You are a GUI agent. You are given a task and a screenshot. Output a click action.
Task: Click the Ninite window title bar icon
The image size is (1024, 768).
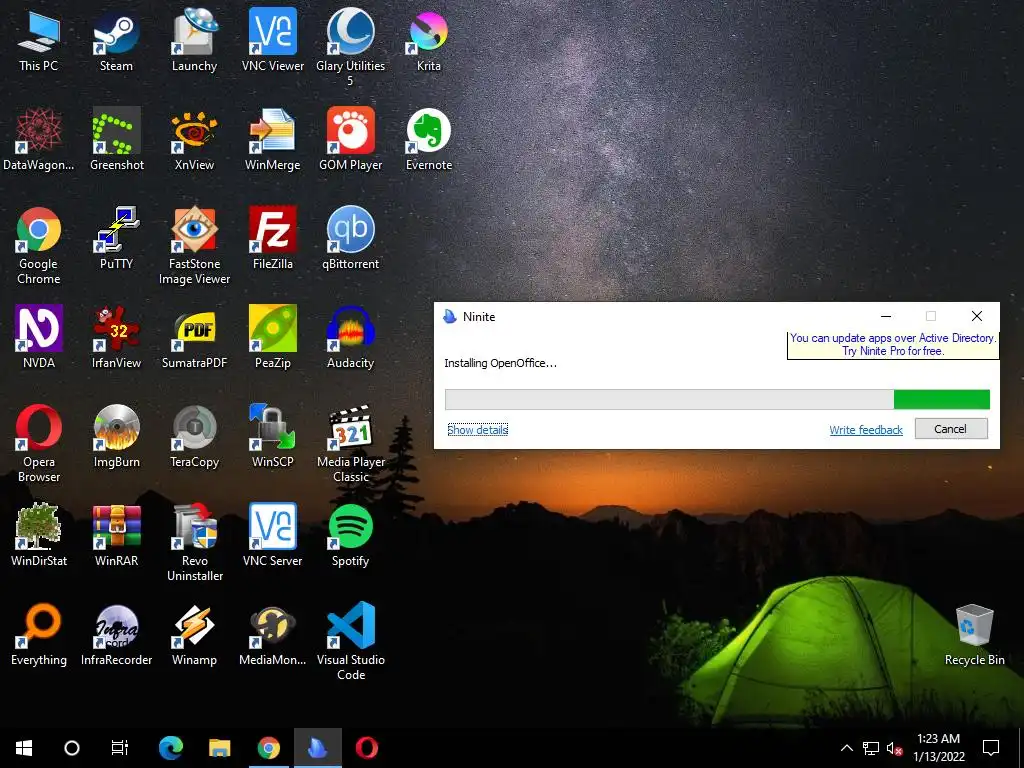449,316
